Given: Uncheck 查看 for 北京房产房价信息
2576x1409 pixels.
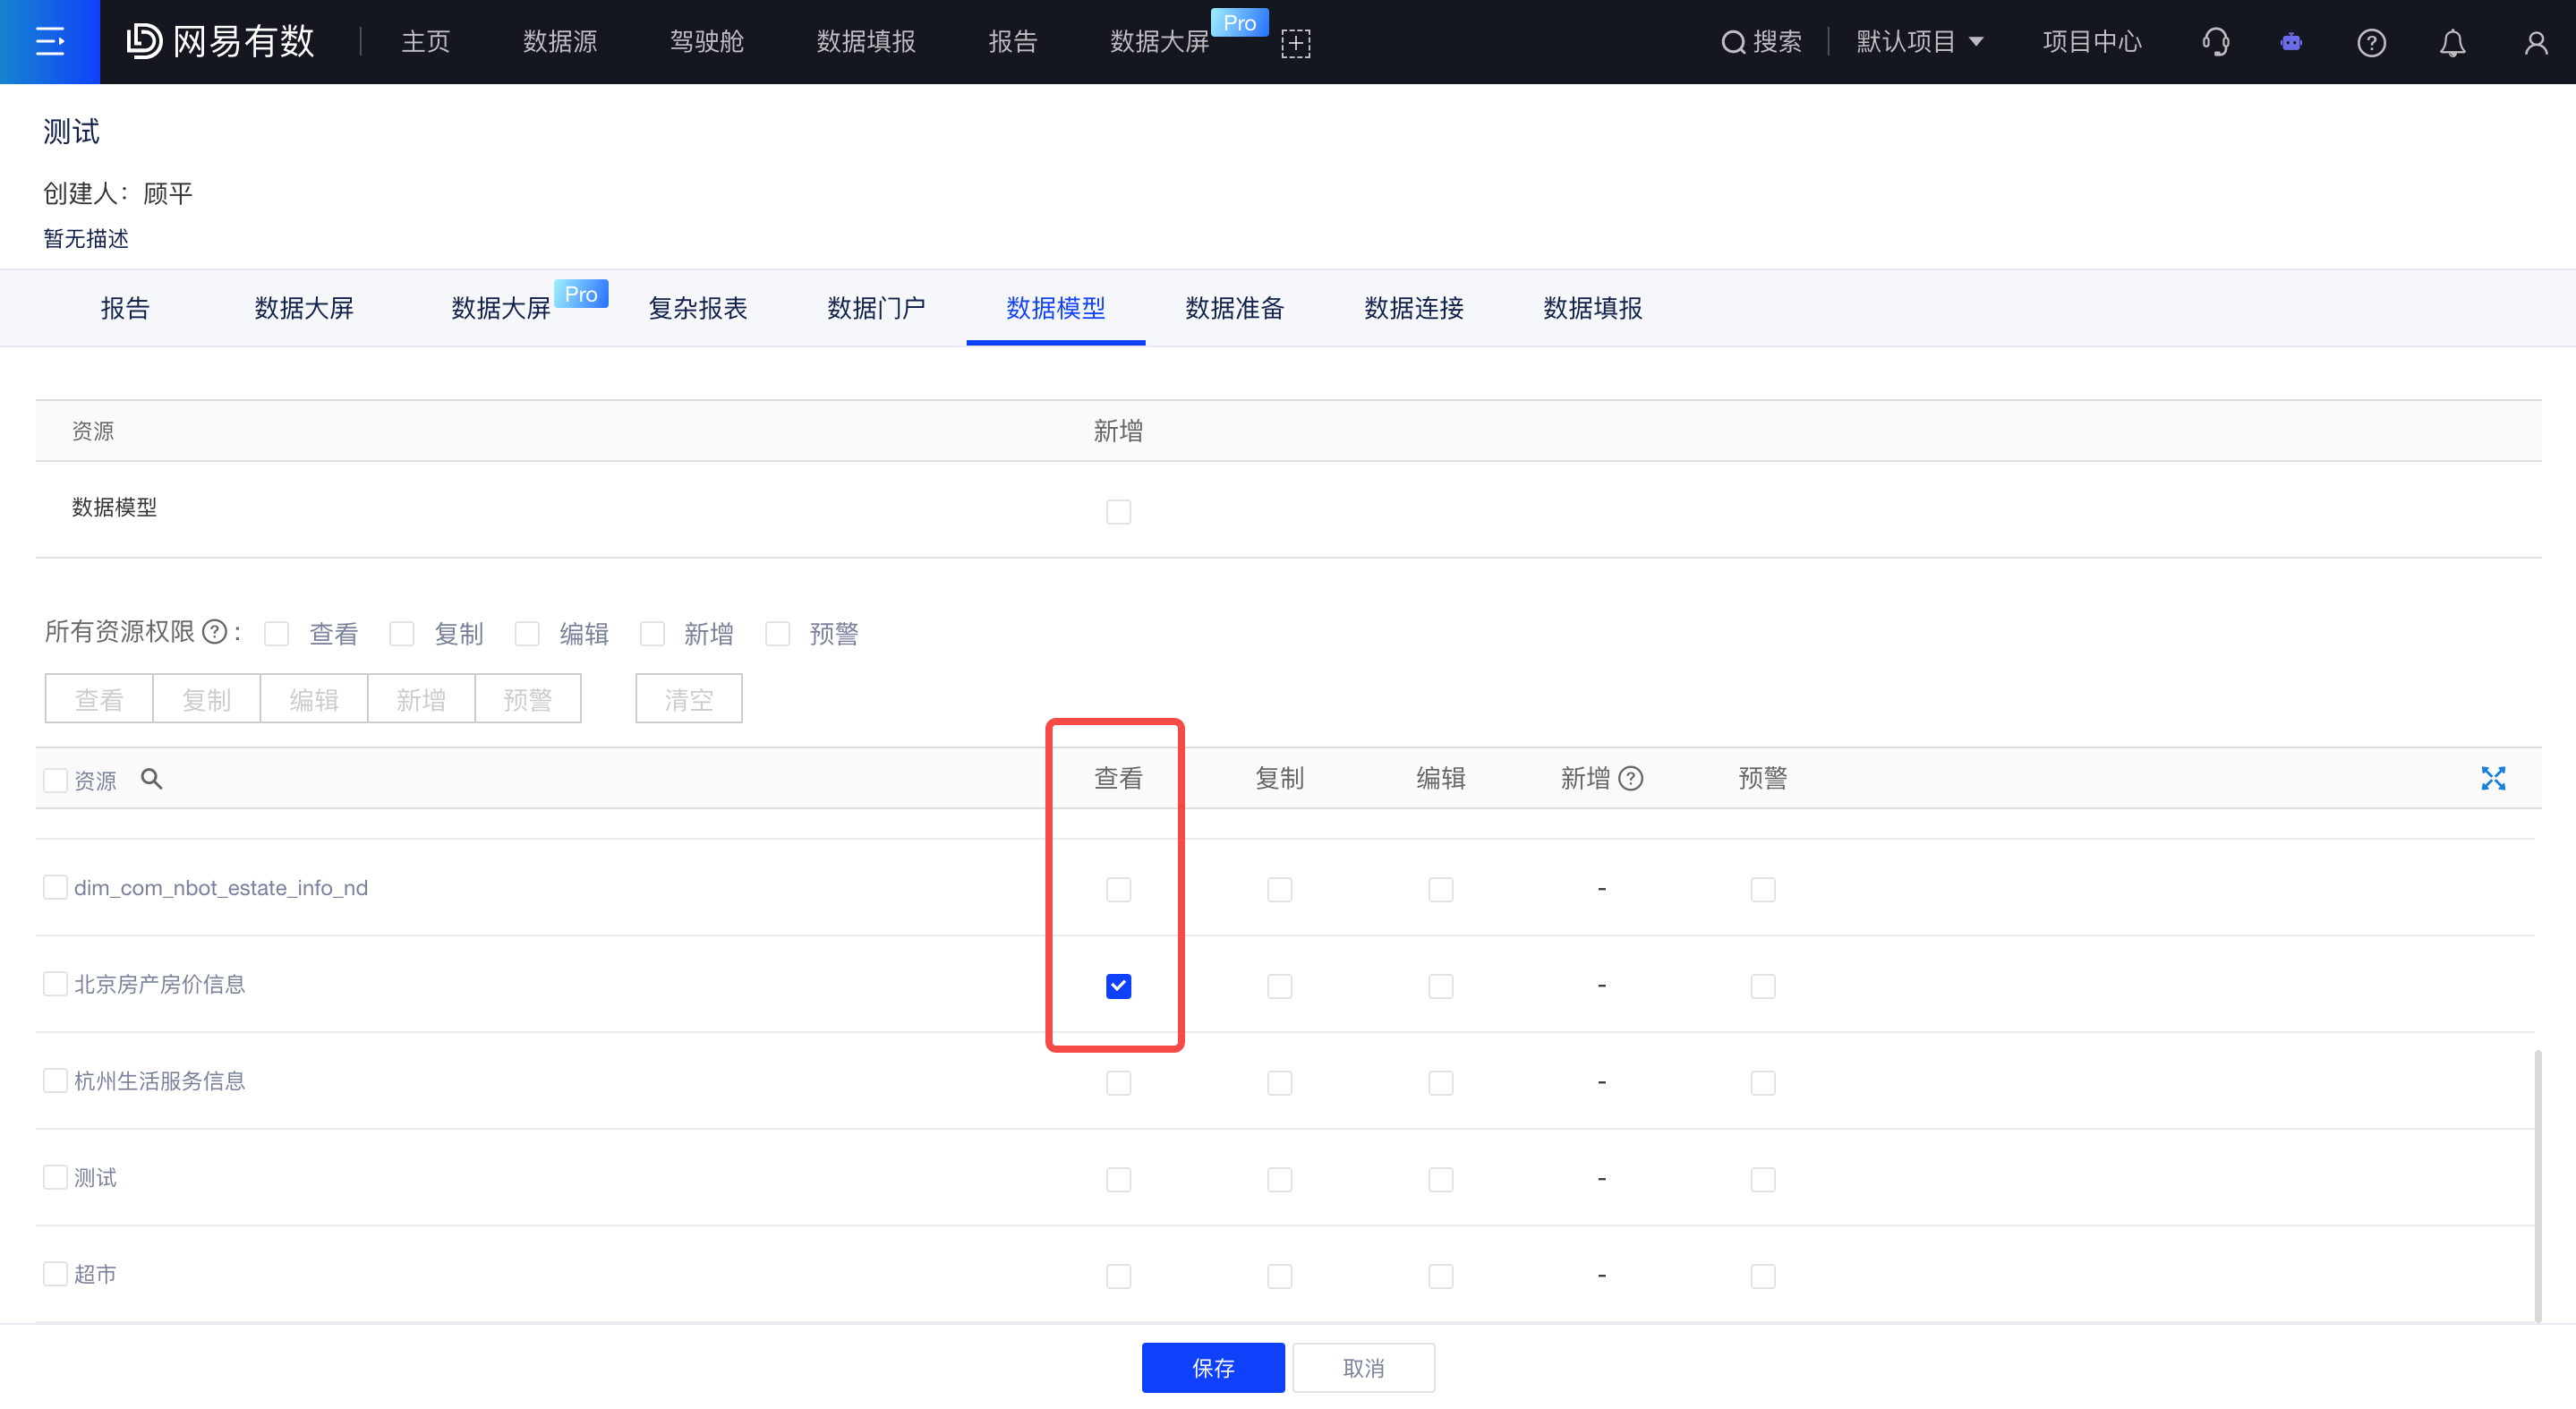Looking at the screenshot, I should pyautogui.click(x=1118, y=986).
